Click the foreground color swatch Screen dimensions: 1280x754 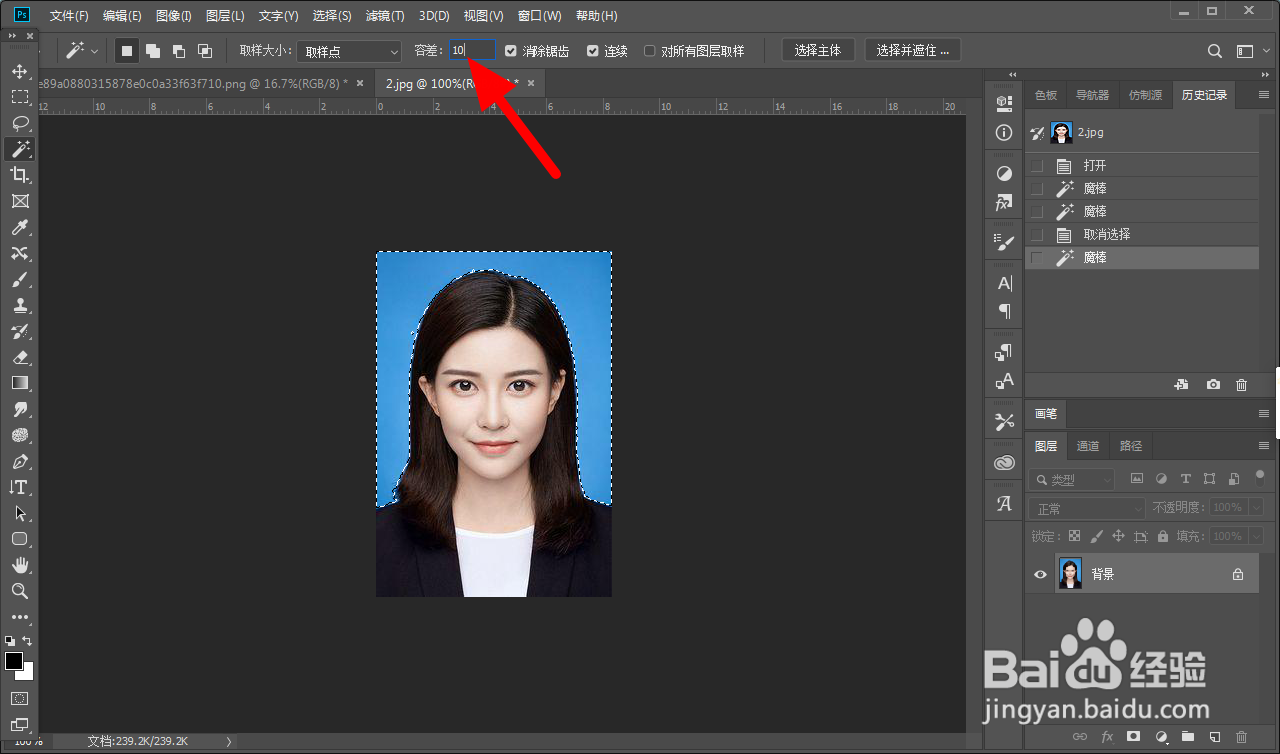pos(14,661)
